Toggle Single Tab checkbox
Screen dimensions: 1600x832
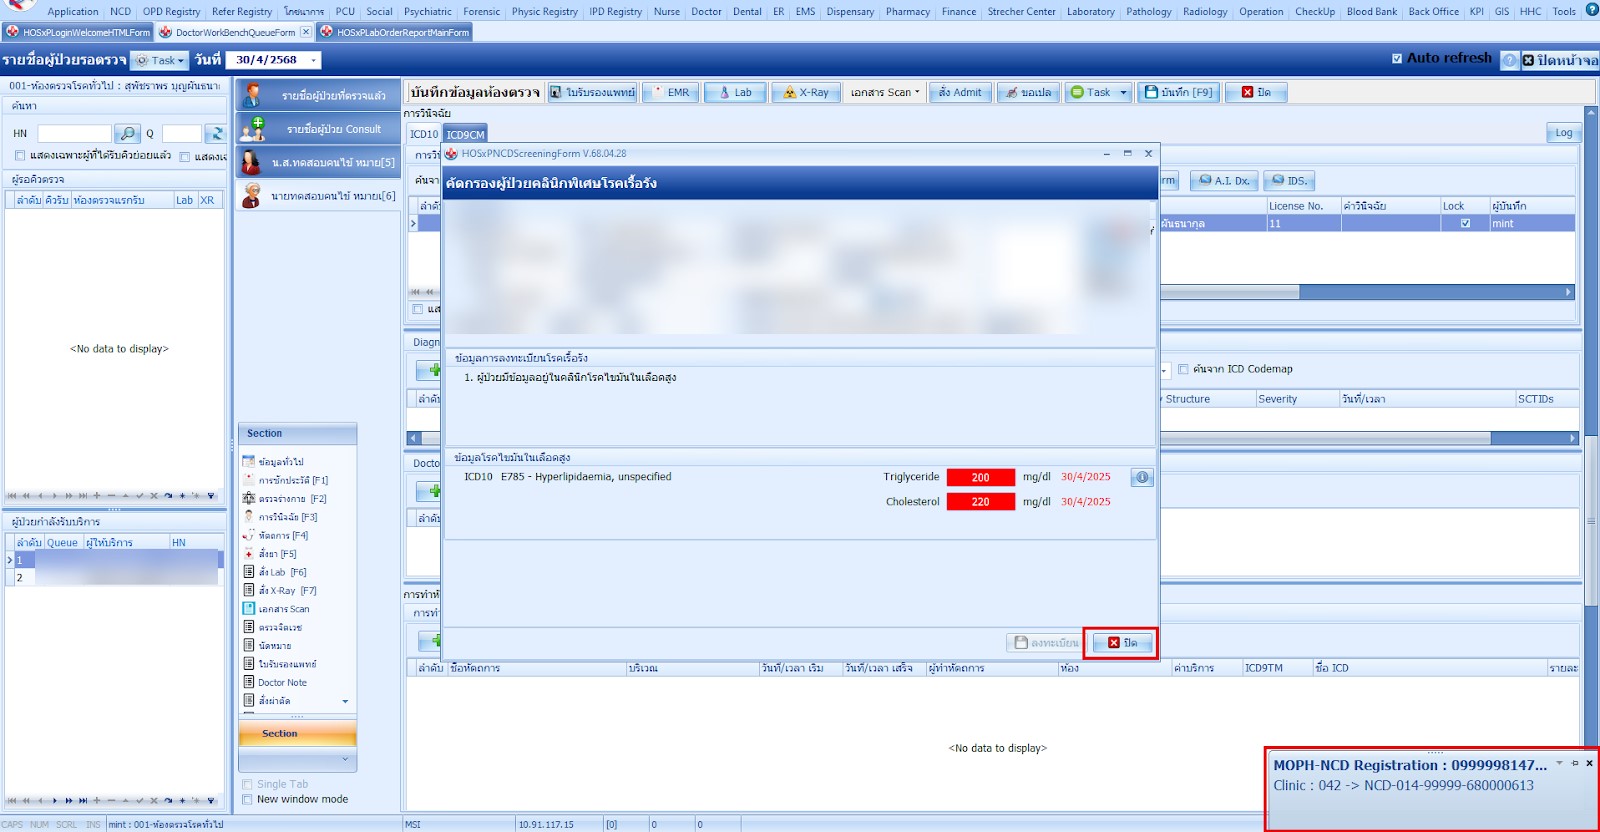click(x=247, y=784)
